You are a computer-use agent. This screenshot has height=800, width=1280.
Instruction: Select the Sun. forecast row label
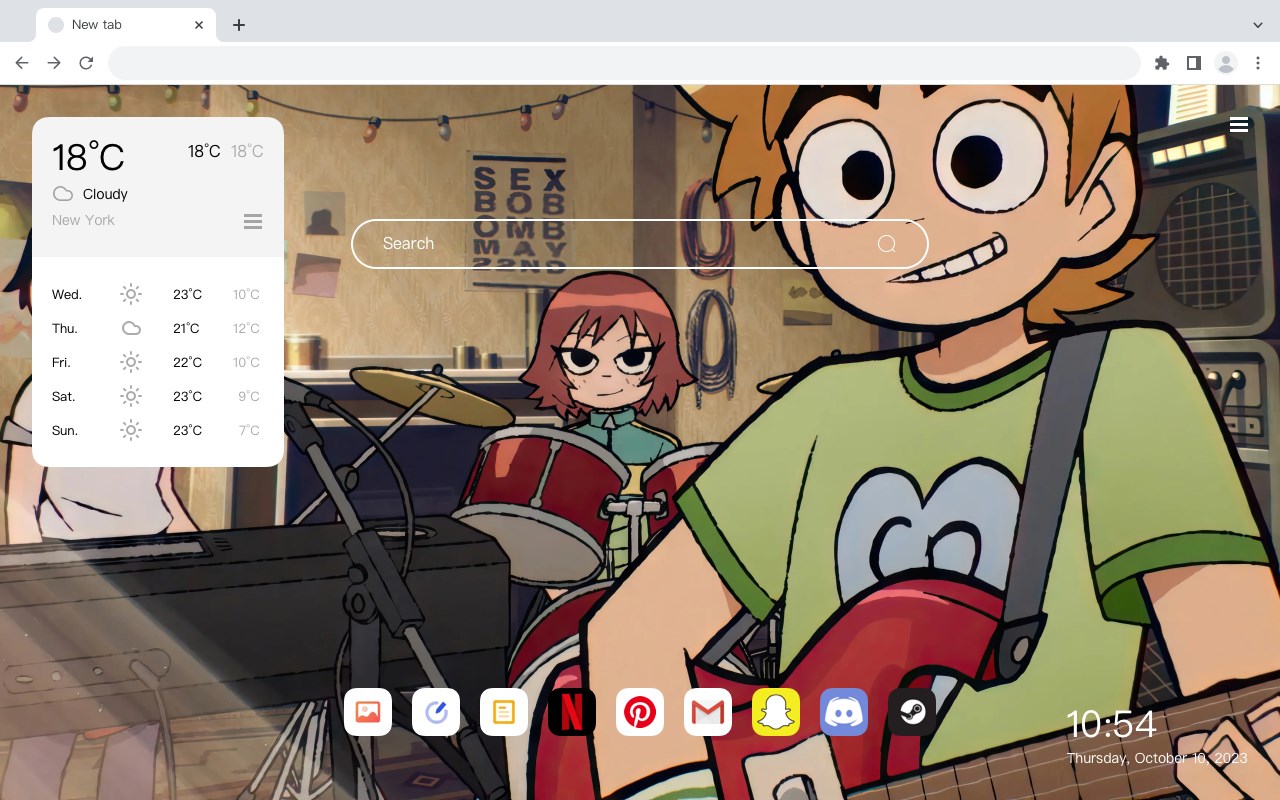click(x=65, y=430)
